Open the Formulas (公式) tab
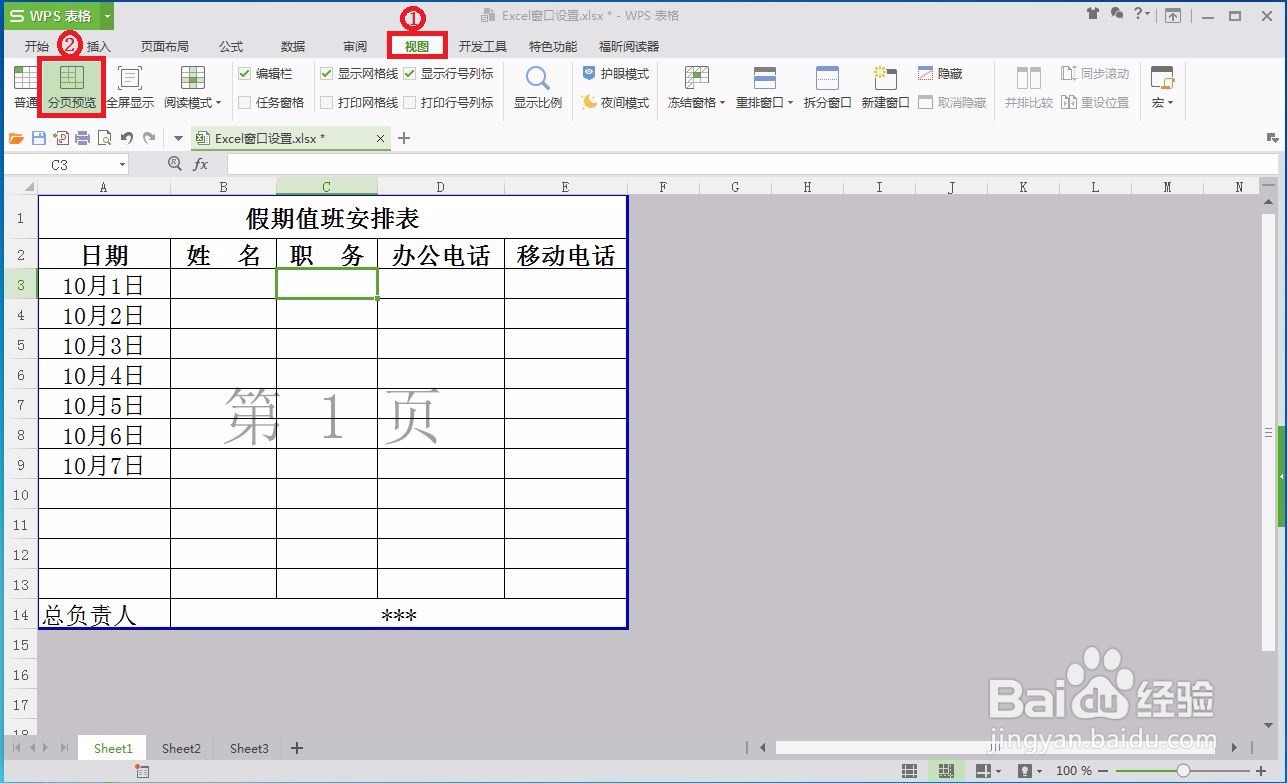Image resolution: width=1287 pixels, height=783 pixels. click(231, 47)
